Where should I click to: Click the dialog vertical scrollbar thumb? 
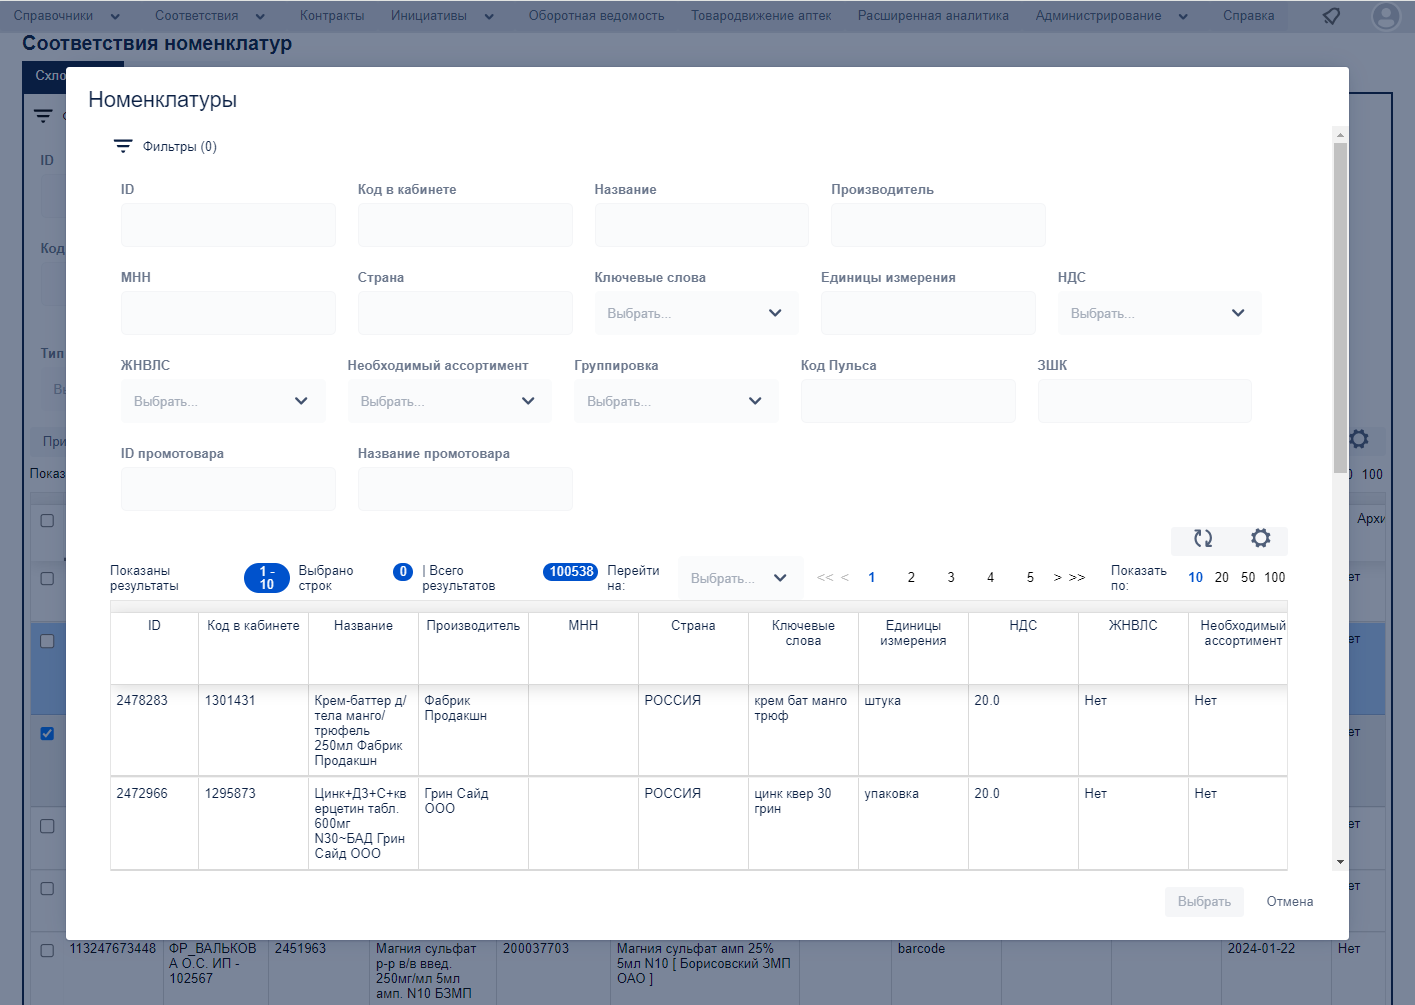pos(1340,307)
